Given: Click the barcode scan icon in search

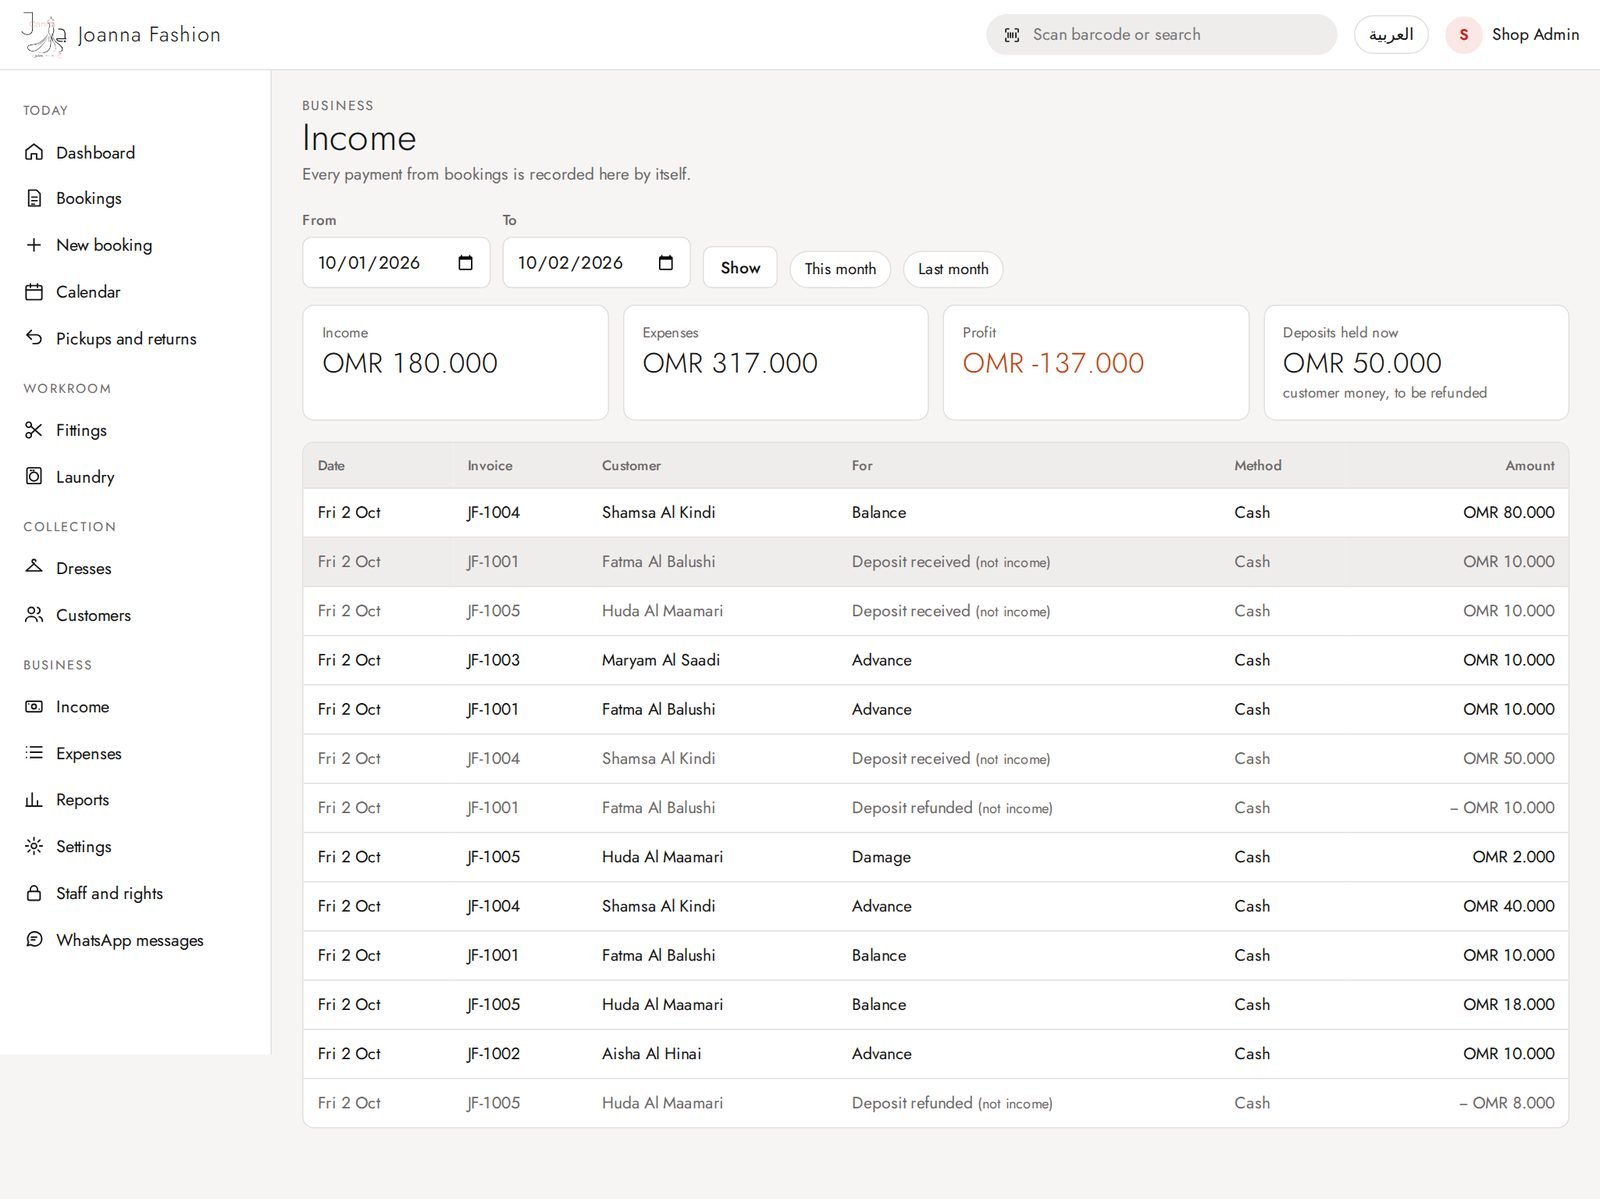Looking at the screenshot, I should 1012,35.
